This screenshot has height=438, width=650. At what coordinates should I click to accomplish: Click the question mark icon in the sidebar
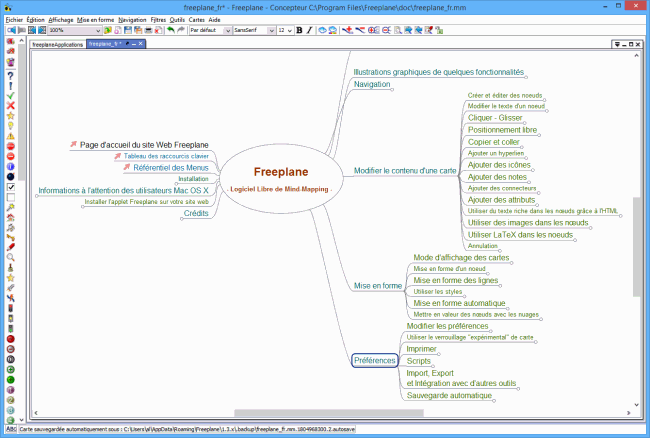click(x=11, y=75)
